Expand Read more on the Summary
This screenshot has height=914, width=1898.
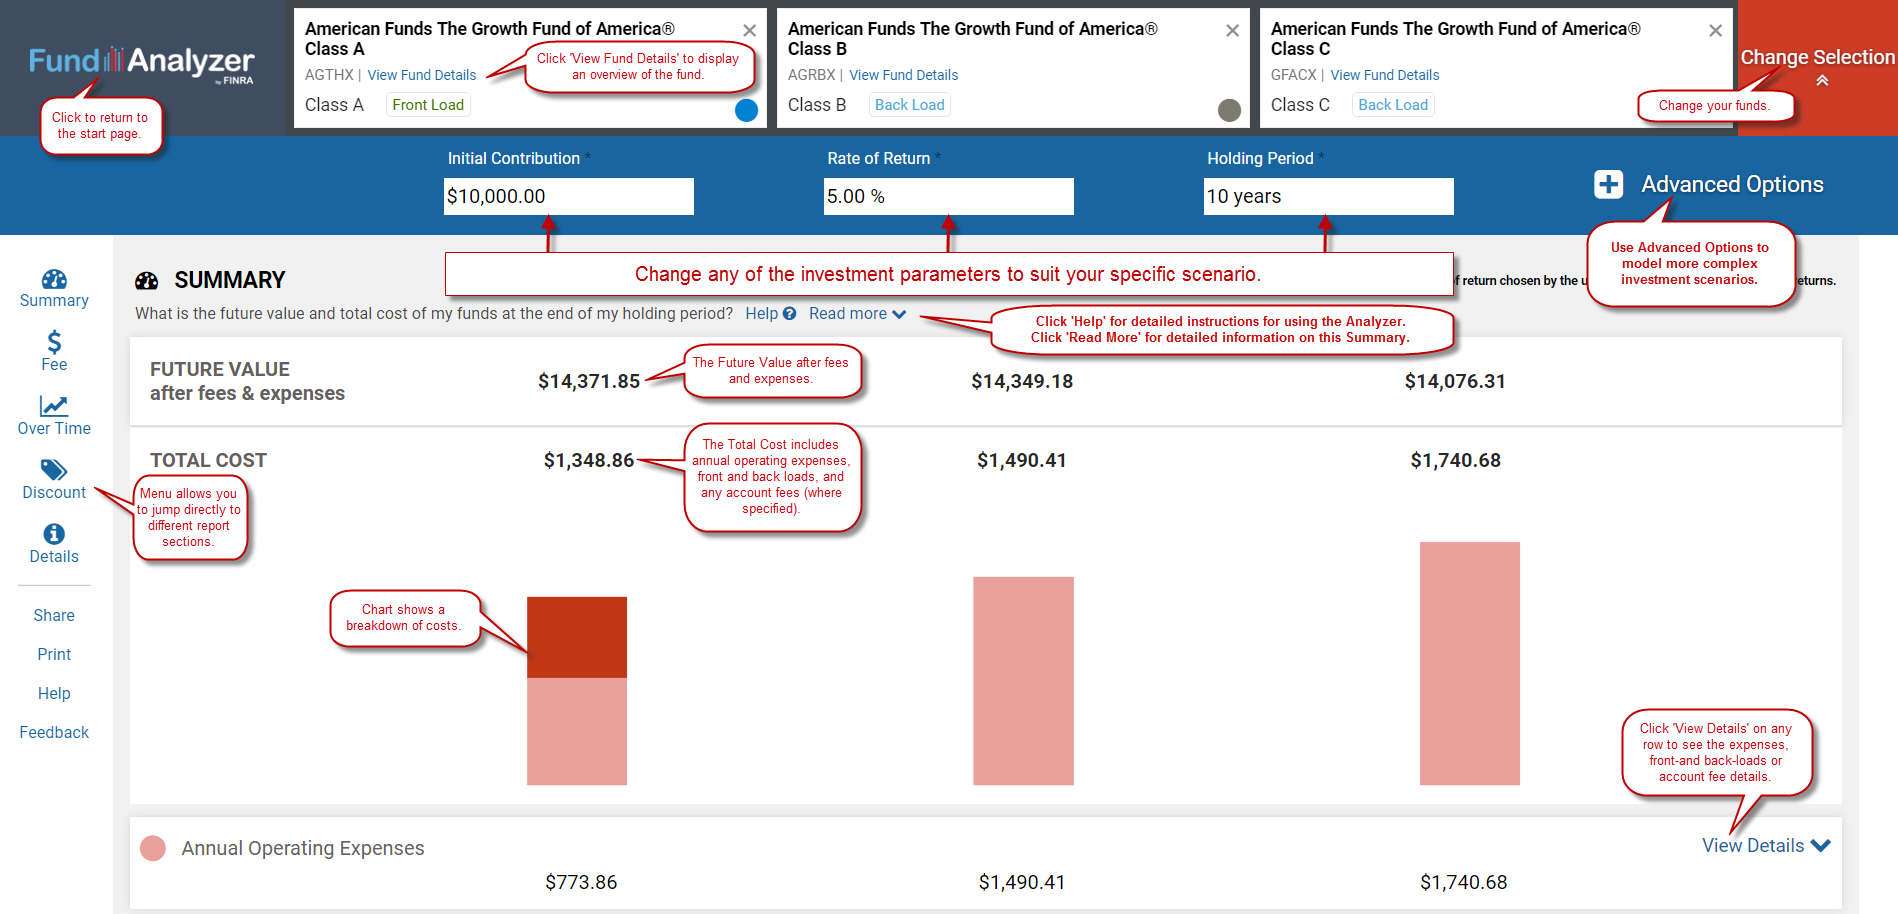coord(857,314)
